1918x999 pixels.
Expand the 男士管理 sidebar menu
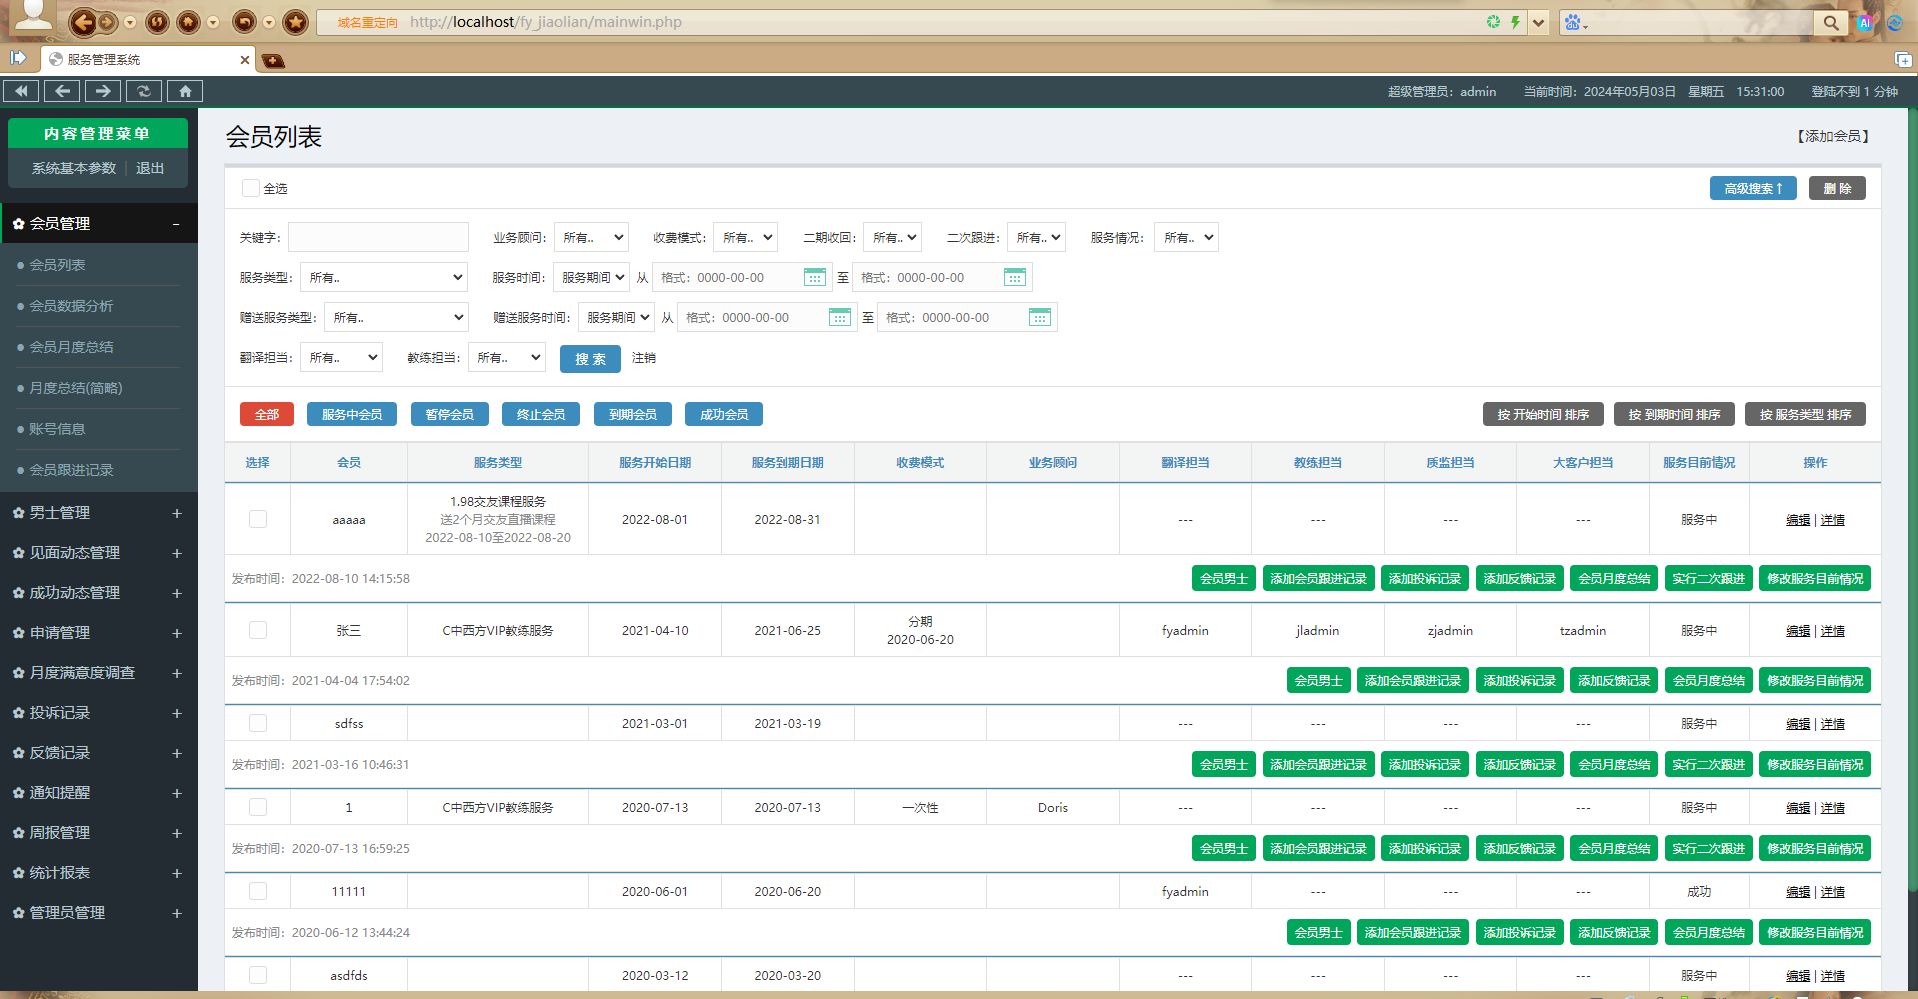tap(99, 512)
